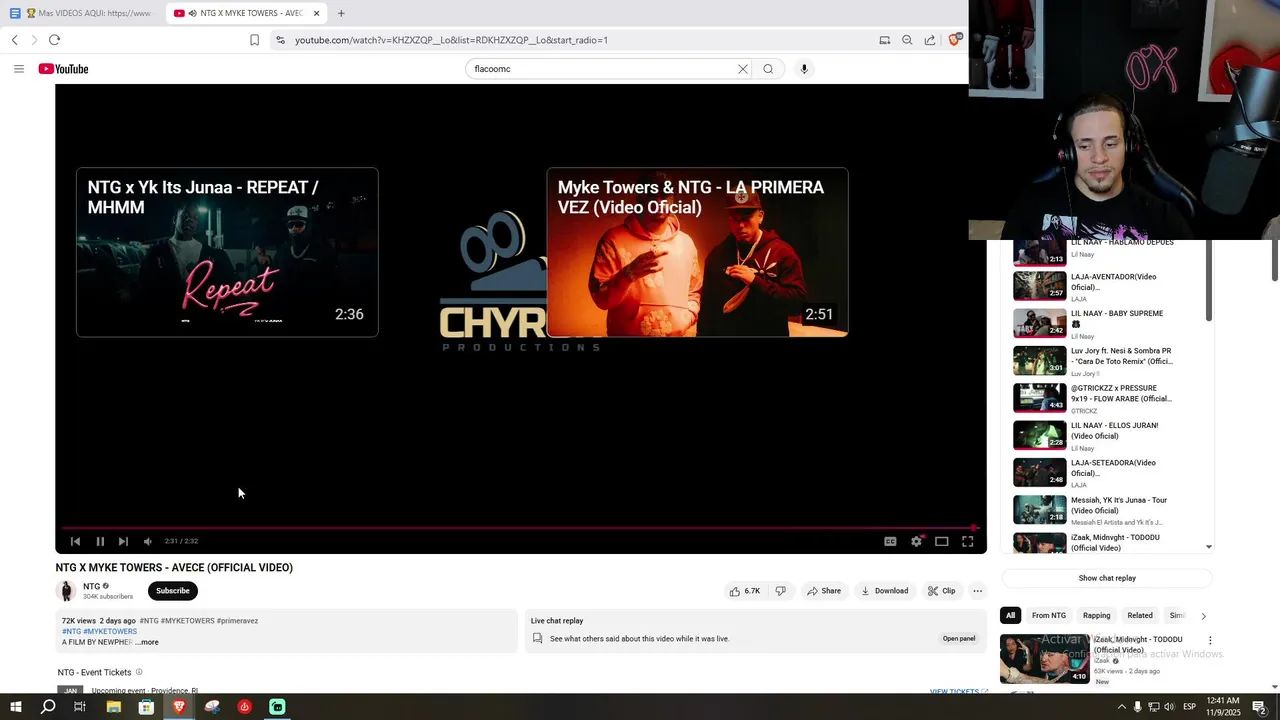The width and height of the screenshot is (1280, 720).
Task: Open the cast media icon in the address bar
Action: click(884, 40)
